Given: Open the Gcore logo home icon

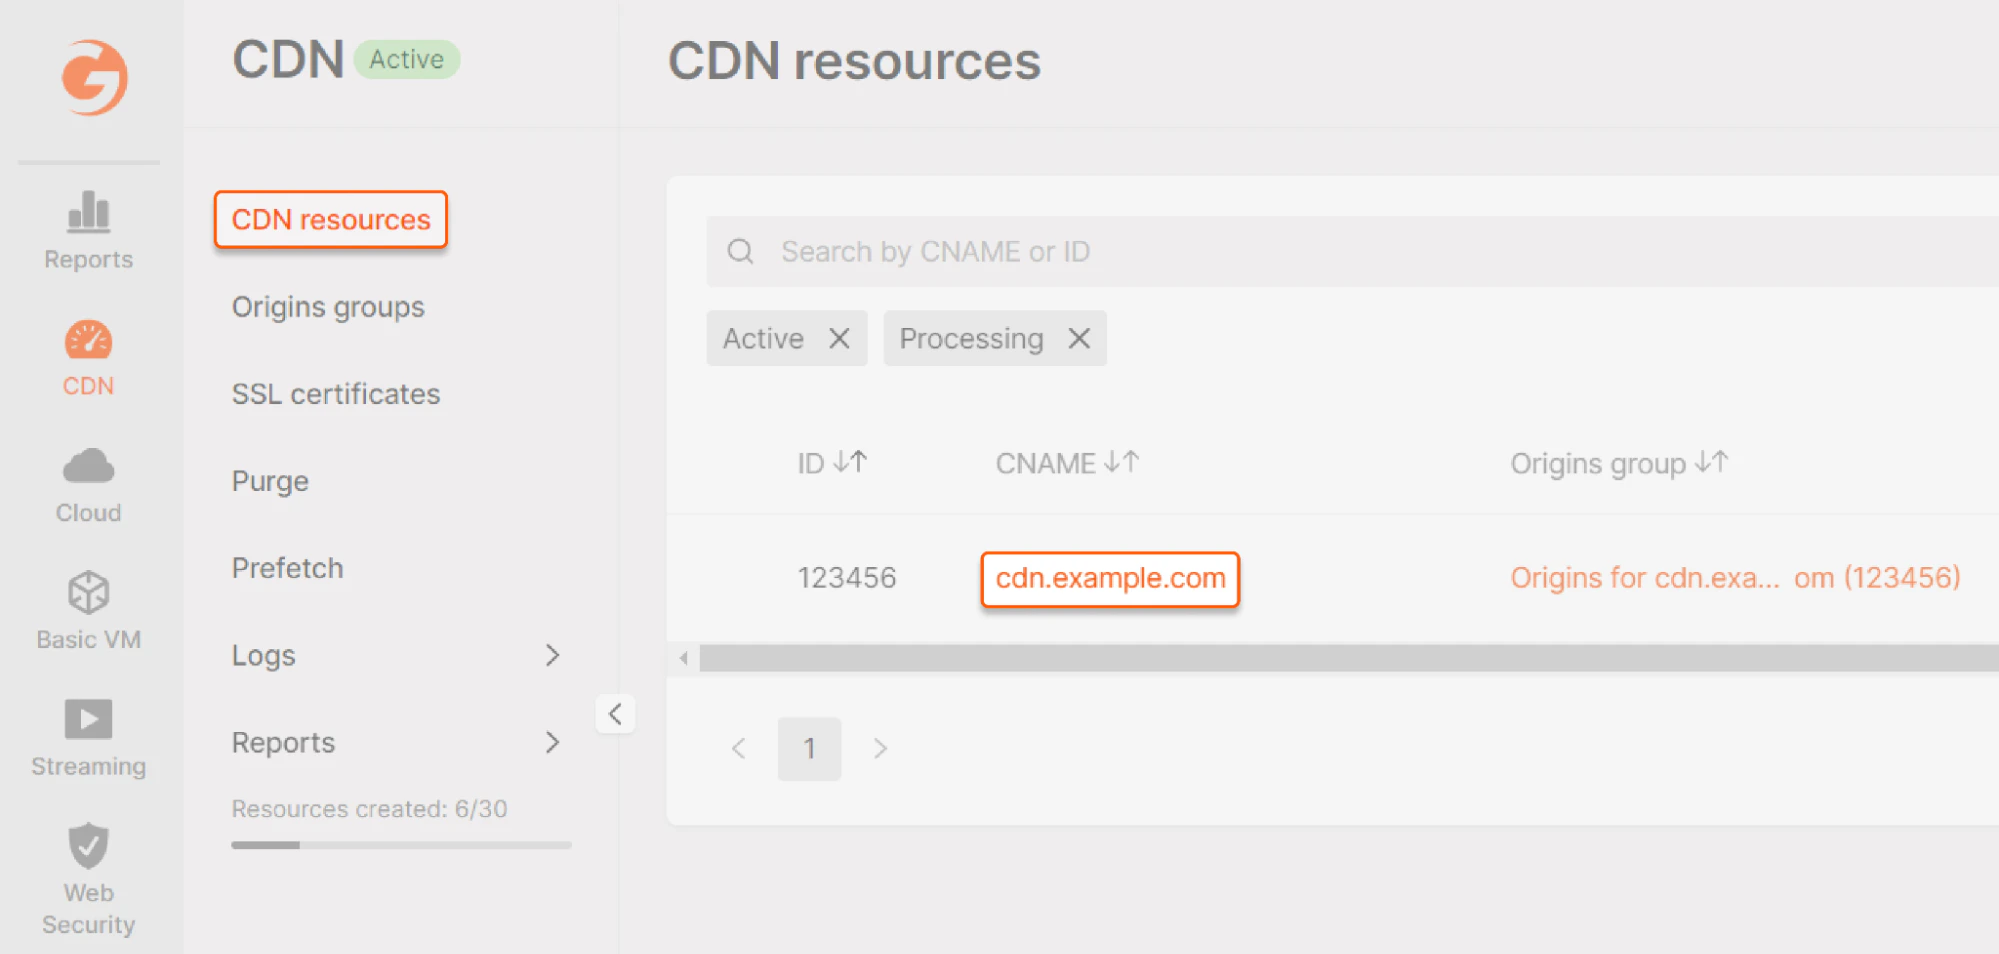Looking at the screenshot, I should point(92,78).
